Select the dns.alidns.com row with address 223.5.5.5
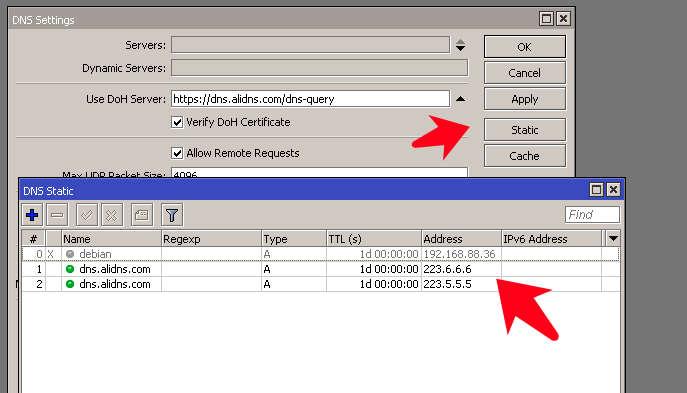Screen dimensions: 687x393 coord(321,284)
